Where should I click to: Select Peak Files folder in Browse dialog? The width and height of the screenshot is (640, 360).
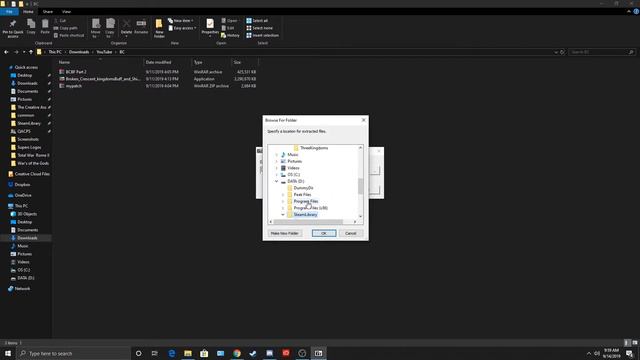[302, 195]
